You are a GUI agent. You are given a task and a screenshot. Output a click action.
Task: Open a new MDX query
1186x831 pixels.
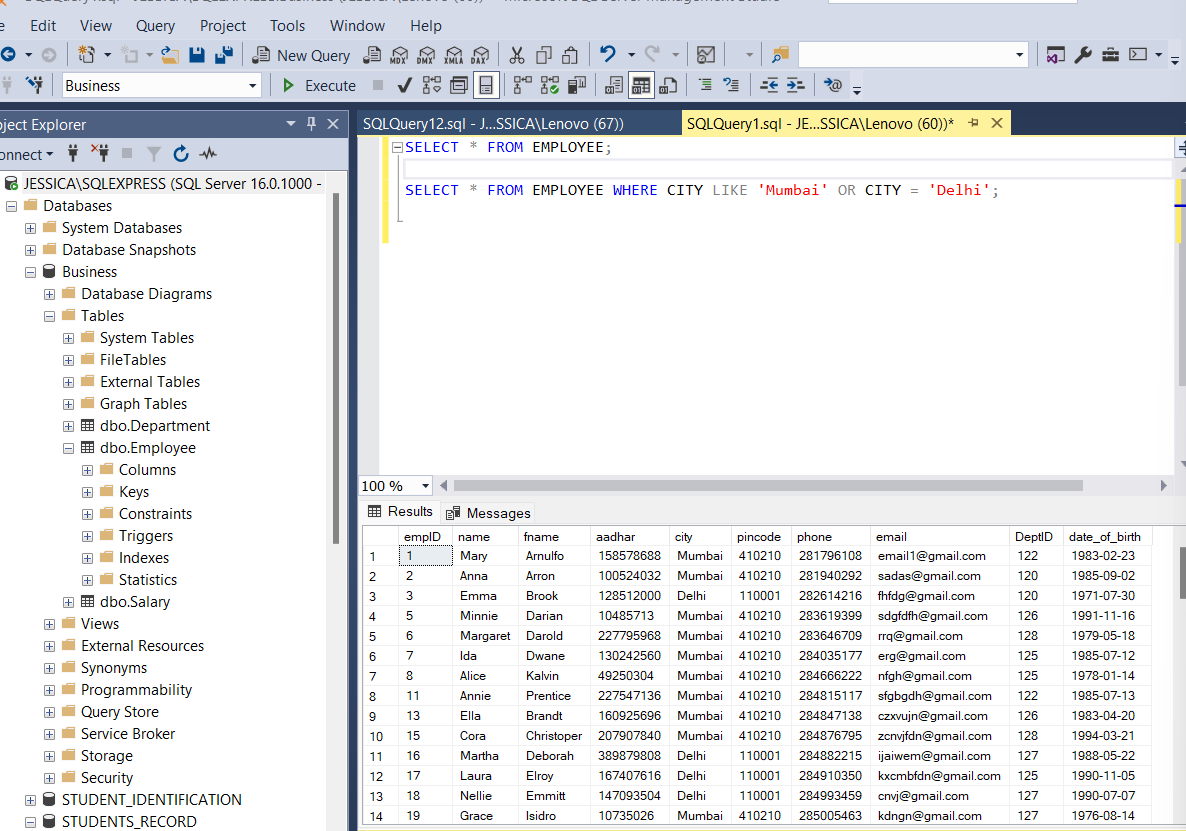click(x=398, y=55)
